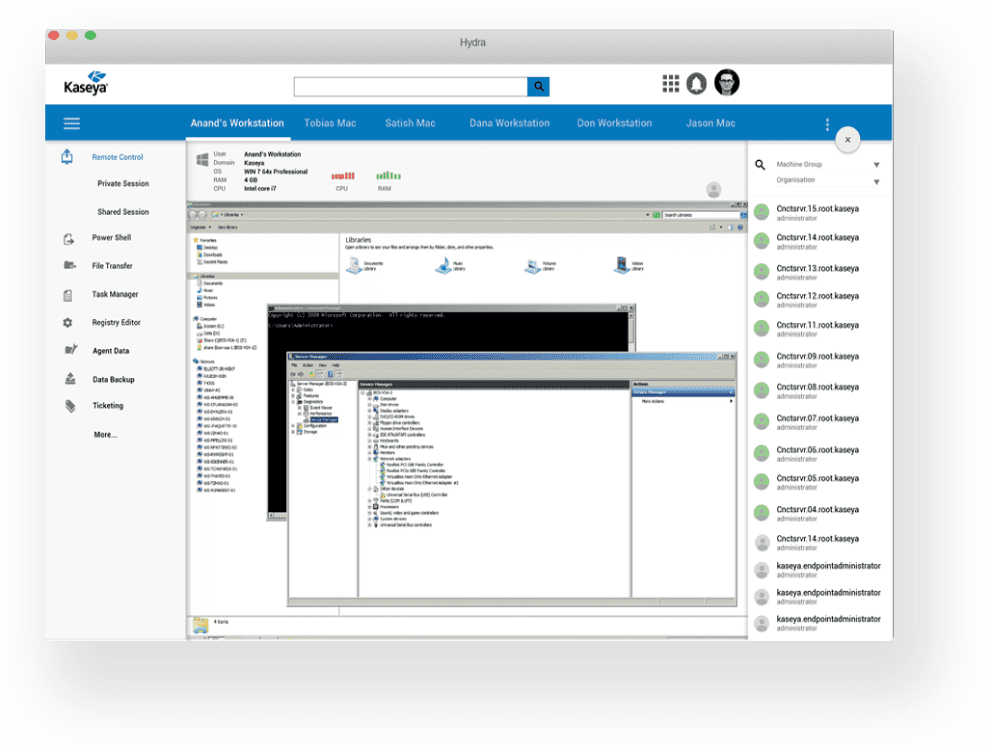Image resolution: width=985 pixels, height=750 pixels.
Task: Click the Task Manager icon
Action: pos(68,295)
